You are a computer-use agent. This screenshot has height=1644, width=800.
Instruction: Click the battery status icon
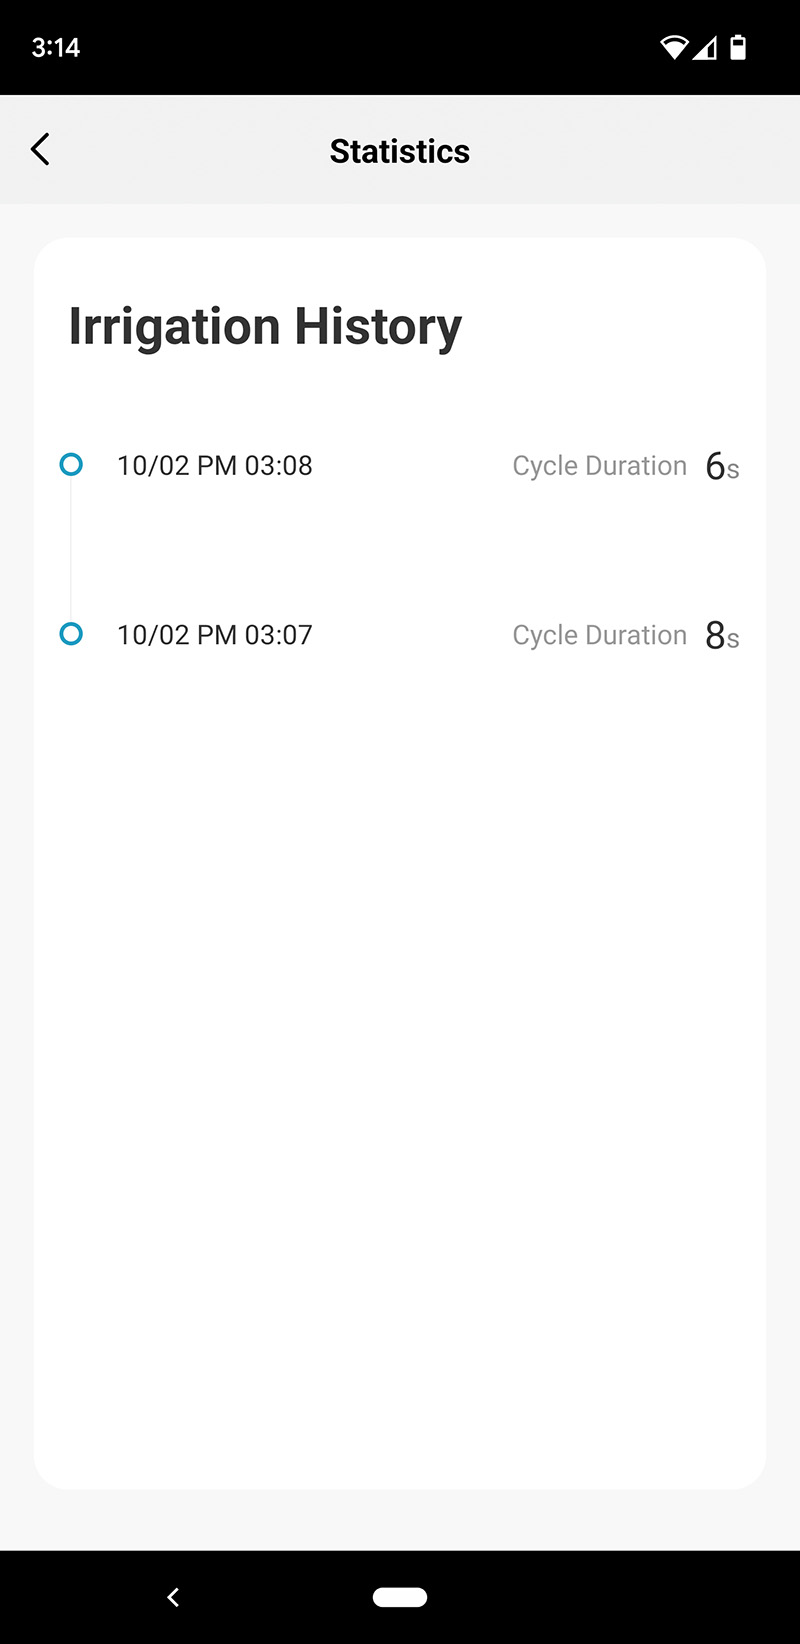click(x=738, y=47)
